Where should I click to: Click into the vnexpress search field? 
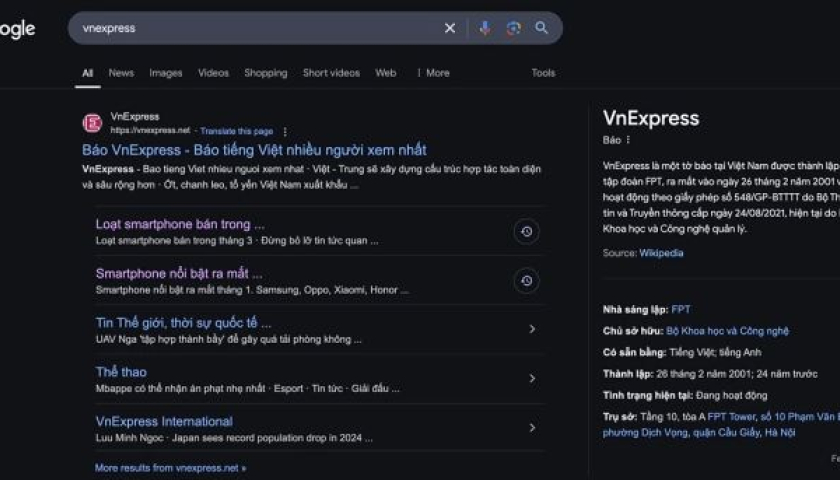(x=250, y=28)
